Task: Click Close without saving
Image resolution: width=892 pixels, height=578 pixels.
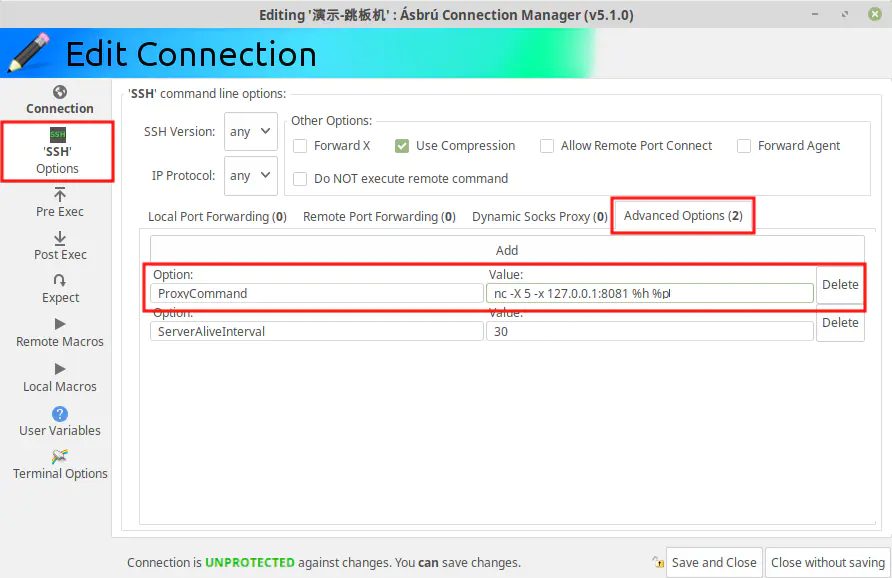Action: [x=828, y=563]
